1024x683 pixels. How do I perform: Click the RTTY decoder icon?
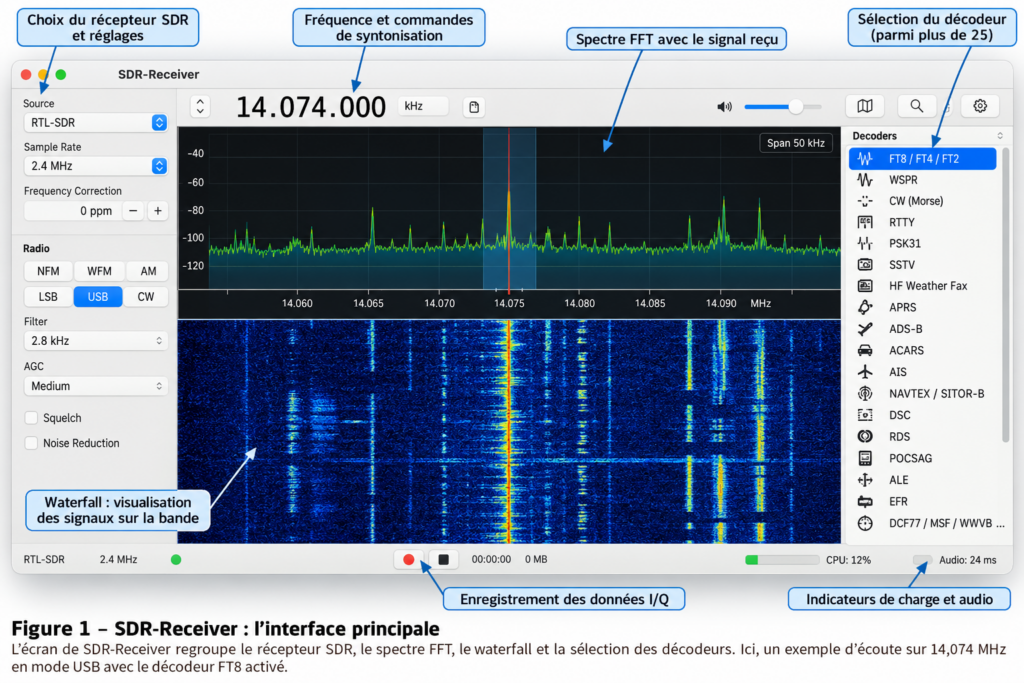pyautogui.click(x=865, y=223)
